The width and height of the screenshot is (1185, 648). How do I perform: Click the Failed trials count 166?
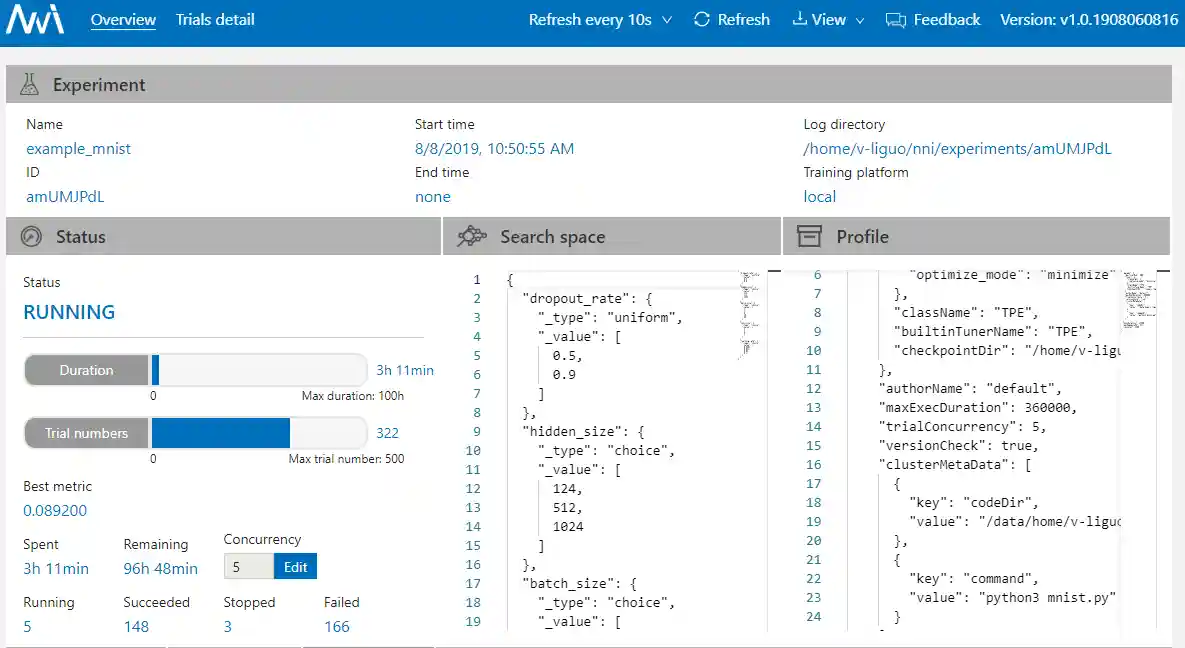click(x=337, y=626)
